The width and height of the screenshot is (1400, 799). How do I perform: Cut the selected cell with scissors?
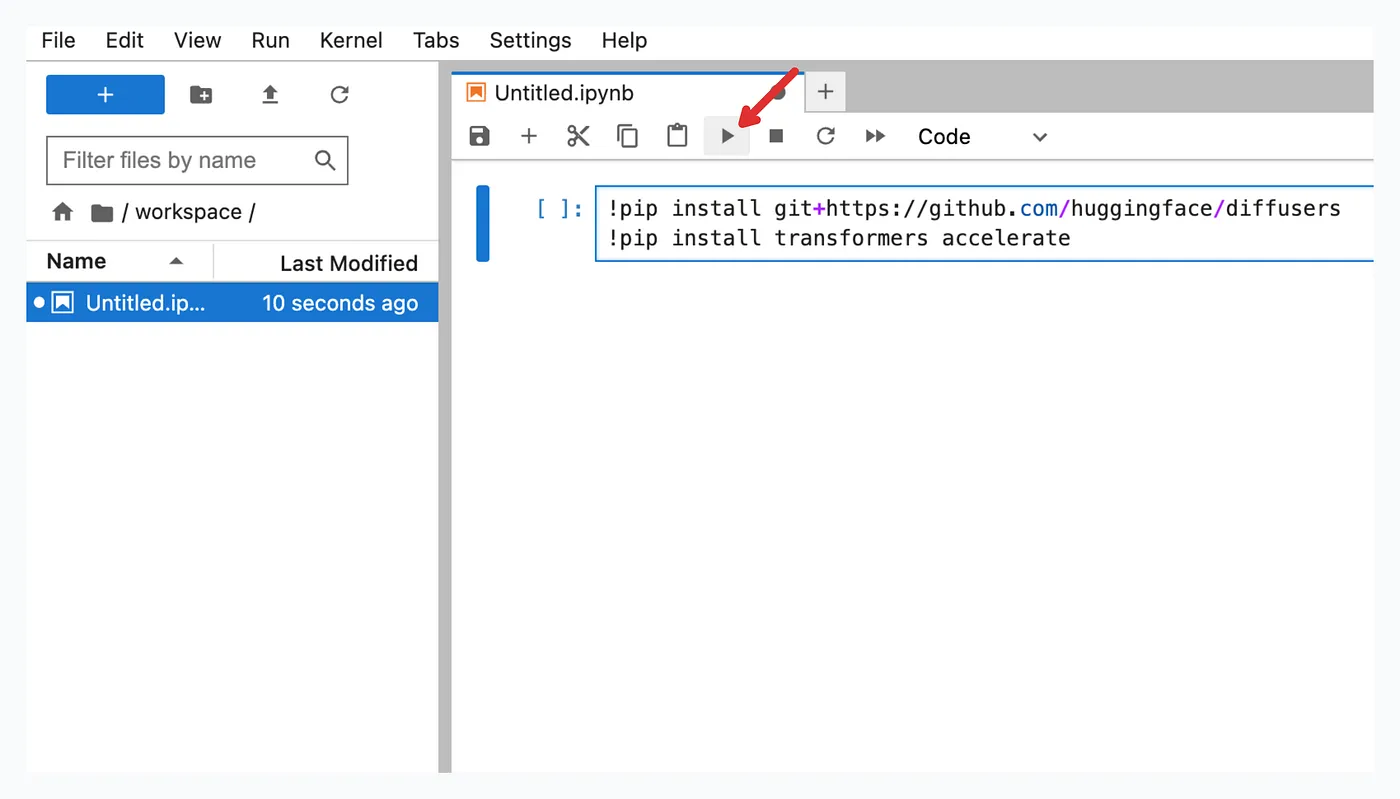[578, 137]
